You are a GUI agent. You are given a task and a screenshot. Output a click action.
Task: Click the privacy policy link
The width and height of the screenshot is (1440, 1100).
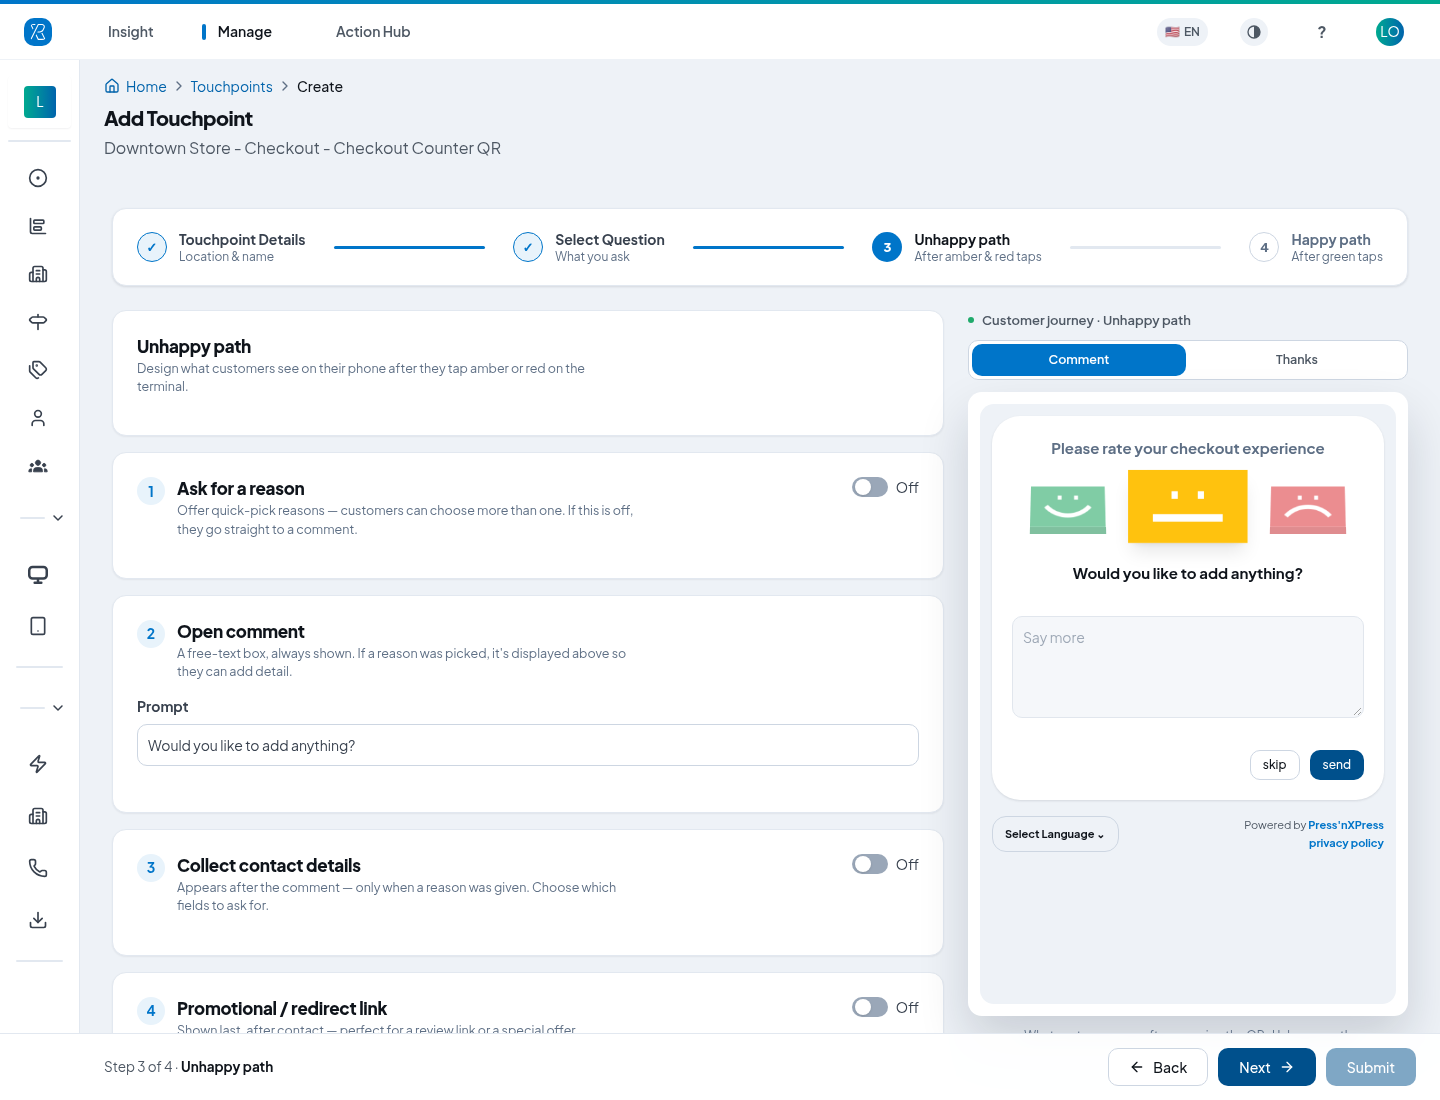click(x=1346, y=843)
